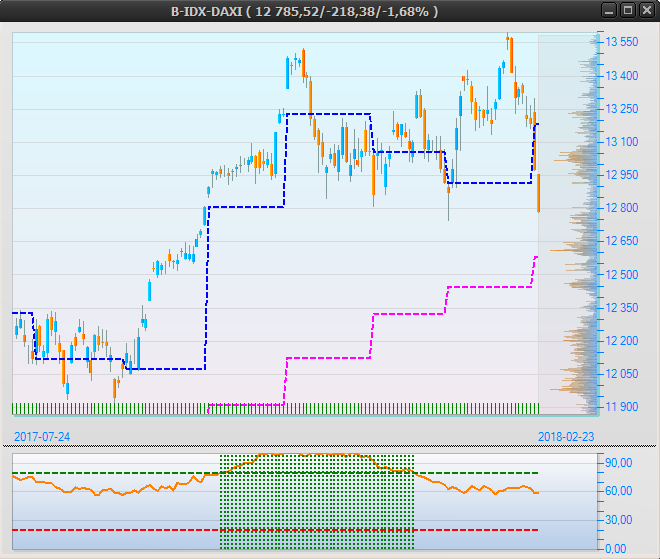Click the end date 2018-02-23
Image resolution: width=660 pixels, height=559 pixels.
tap(566, 437)
